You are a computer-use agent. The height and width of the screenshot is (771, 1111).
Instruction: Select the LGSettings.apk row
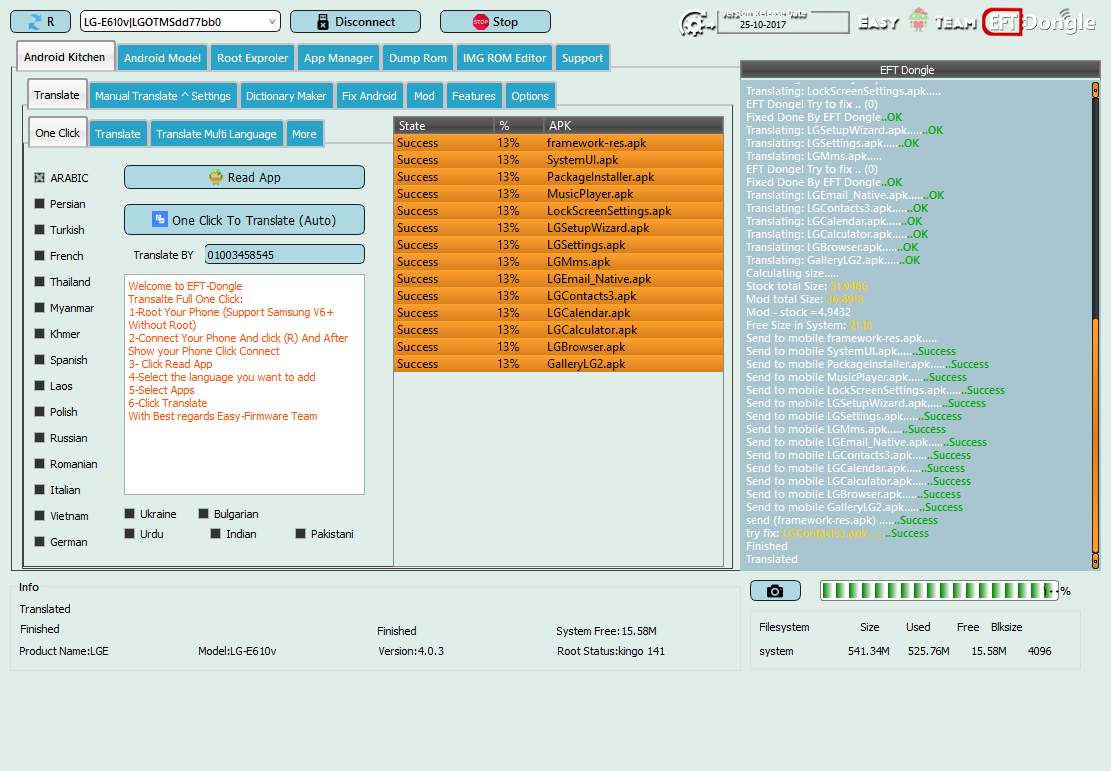pos(558,245)
